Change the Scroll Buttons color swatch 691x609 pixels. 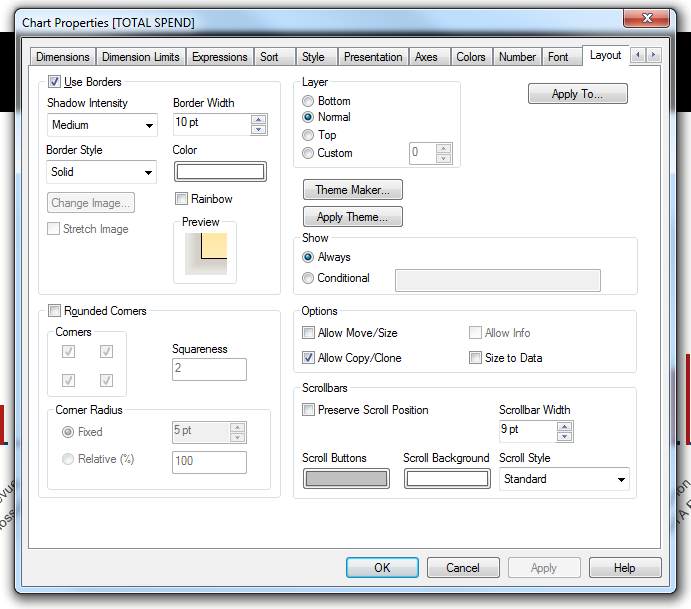346,479
